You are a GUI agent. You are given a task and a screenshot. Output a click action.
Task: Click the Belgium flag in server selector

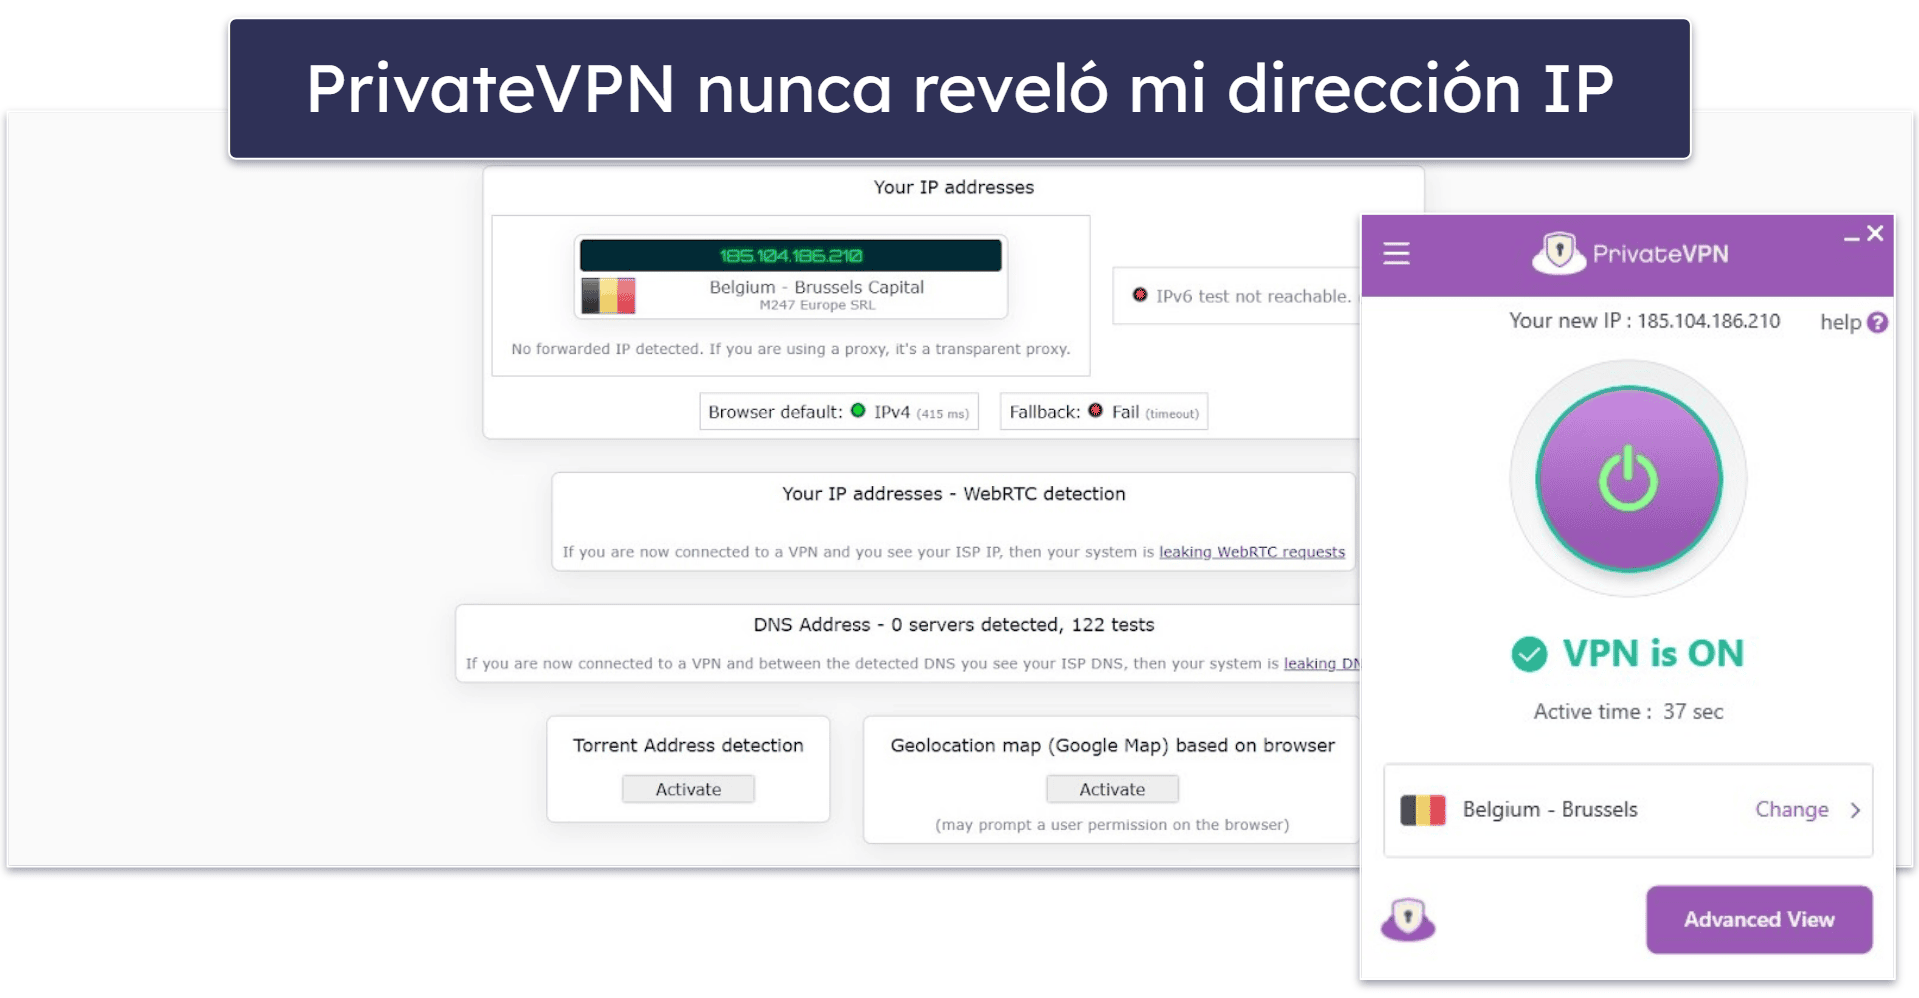point(1423,810)
